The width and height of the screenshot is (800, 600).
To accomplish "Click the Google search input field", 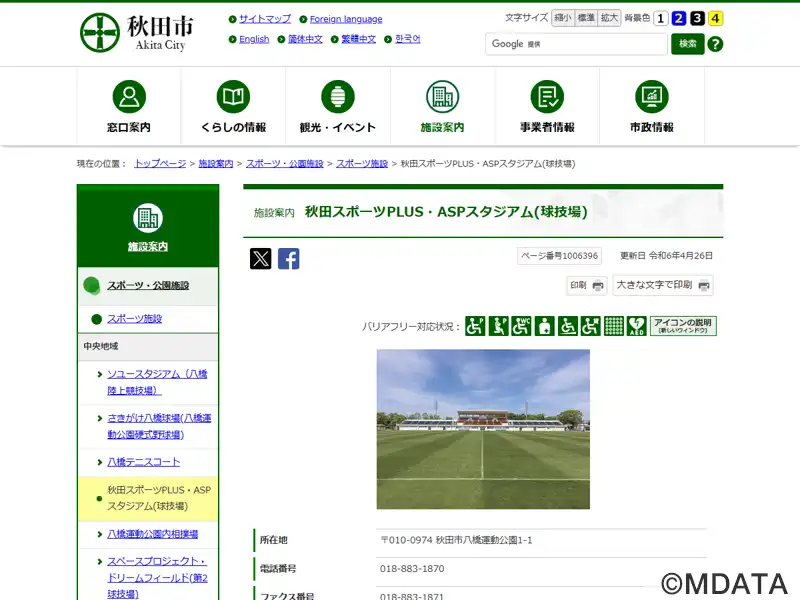I will pos(576,44).
